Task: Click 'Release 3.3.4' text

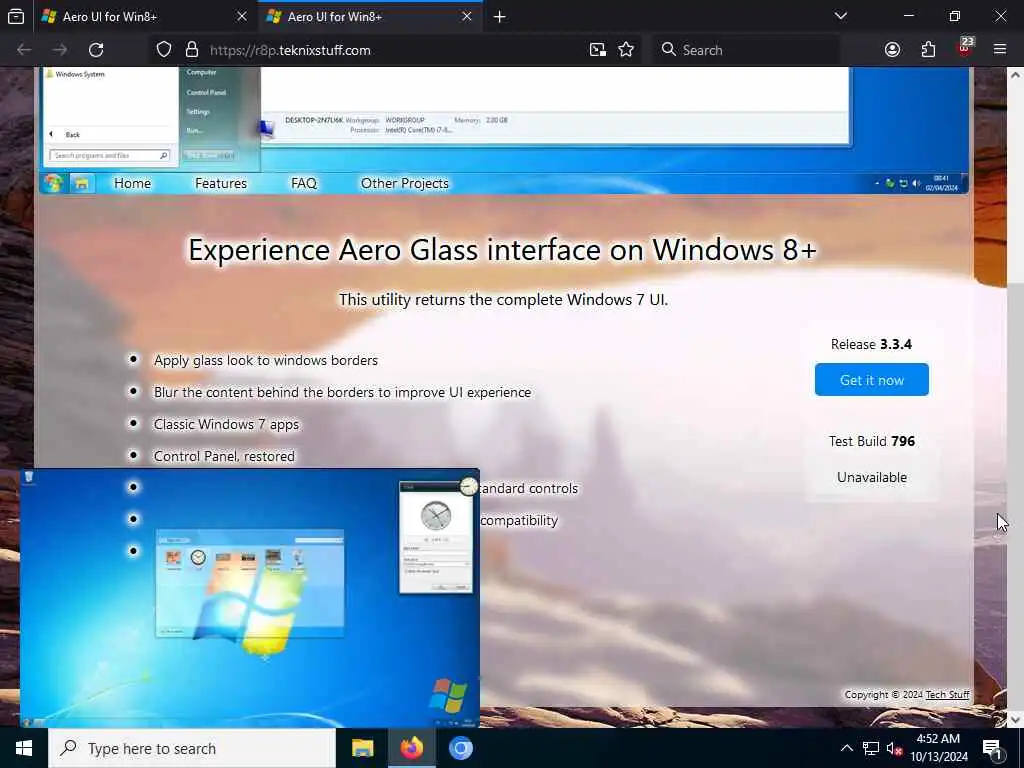Action: tap(871, 344)
